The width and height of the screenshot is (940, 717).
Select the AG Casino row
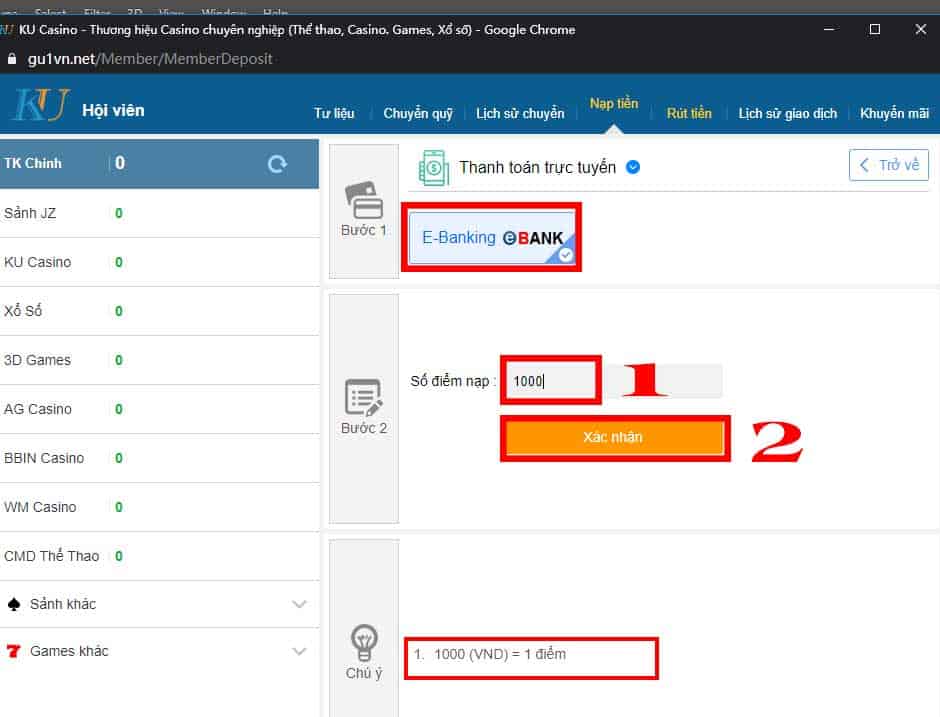[159, 409]
